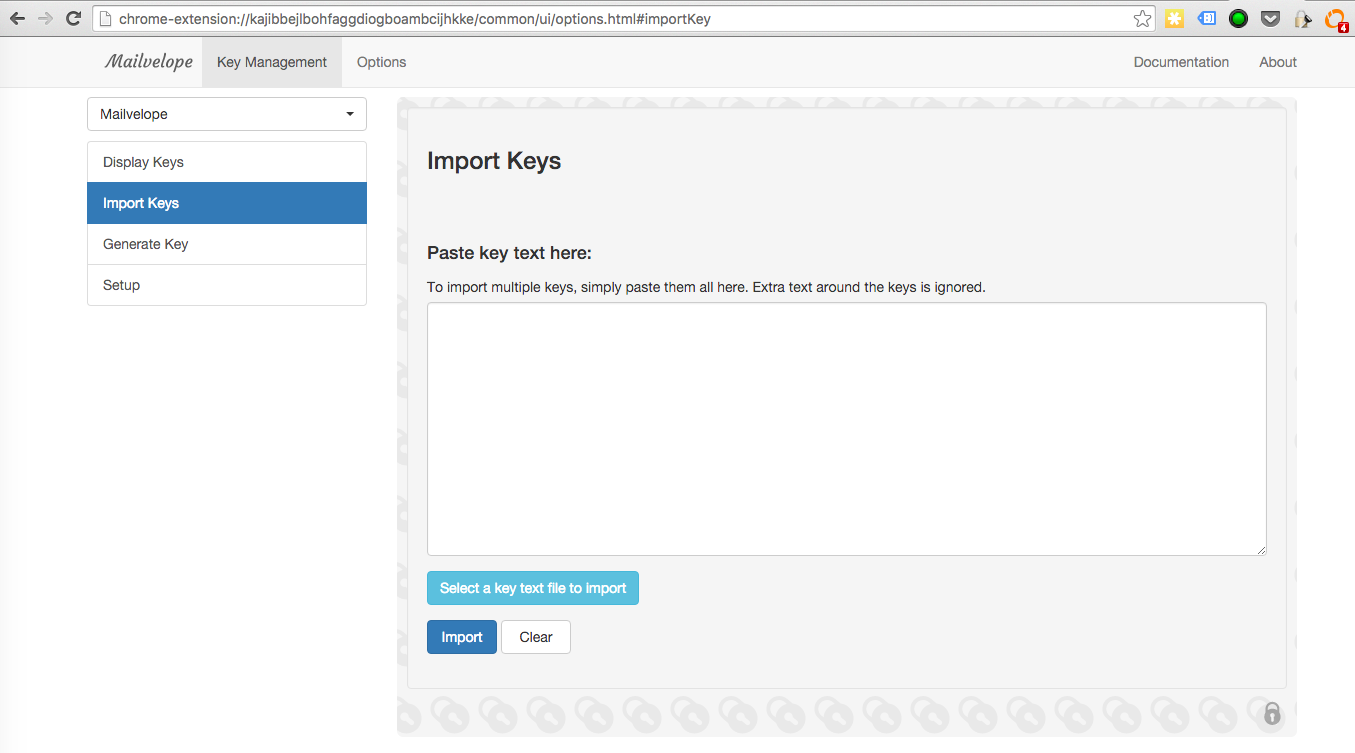1355x753 pixels.
Task: Open the Key Management tab
Action: point(272,62)
